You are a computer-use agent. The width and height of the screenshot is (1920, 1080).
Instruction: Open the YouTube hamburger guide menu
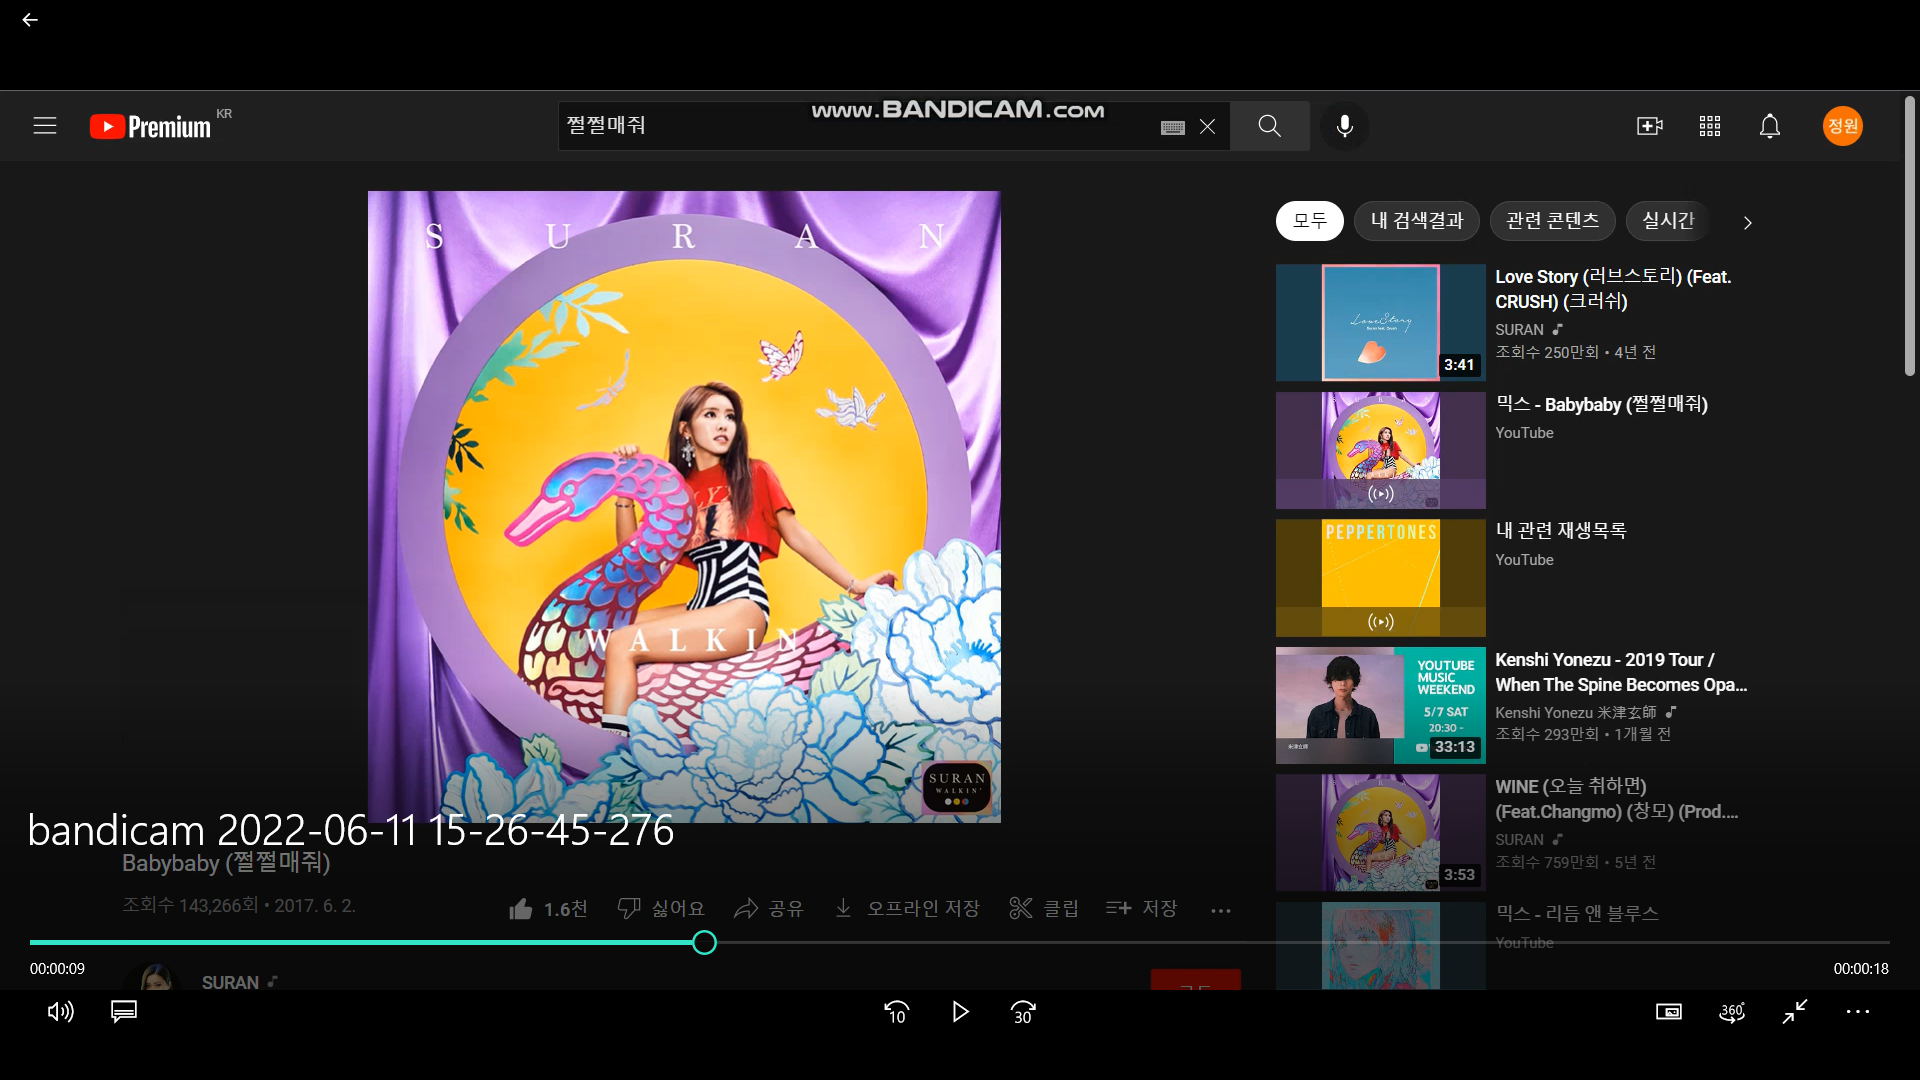click(45, 126)
